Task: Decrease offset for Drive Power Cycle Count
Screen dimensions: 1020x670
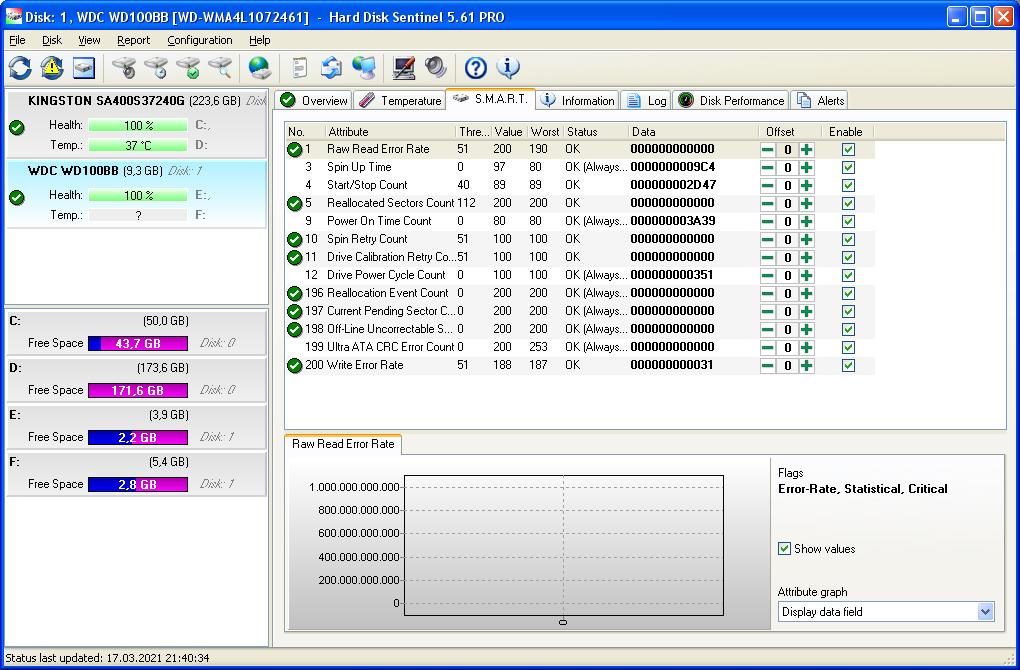Action: (x=768, y=276)
